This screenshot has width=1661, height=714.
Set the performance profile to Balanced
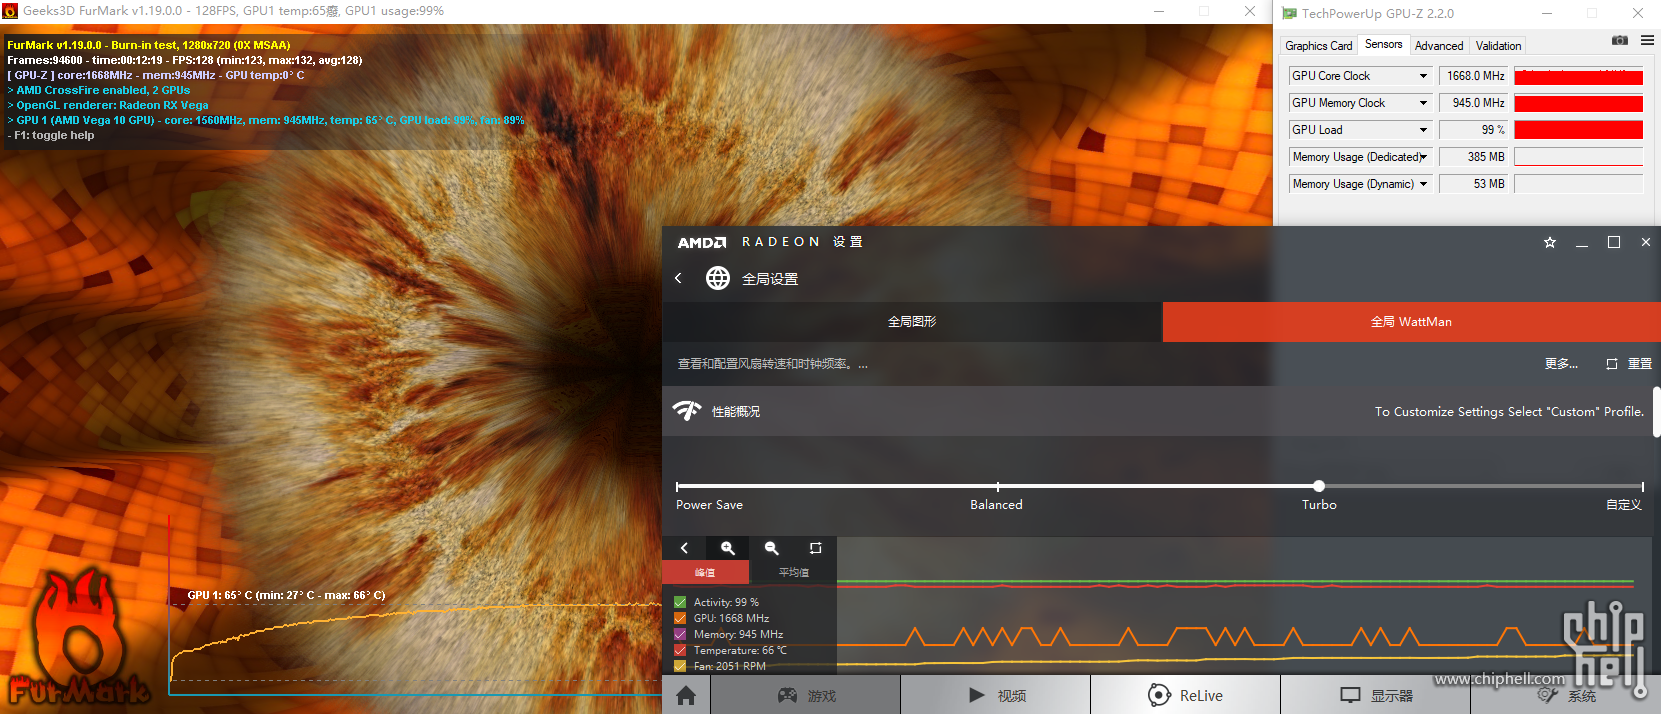996,505
